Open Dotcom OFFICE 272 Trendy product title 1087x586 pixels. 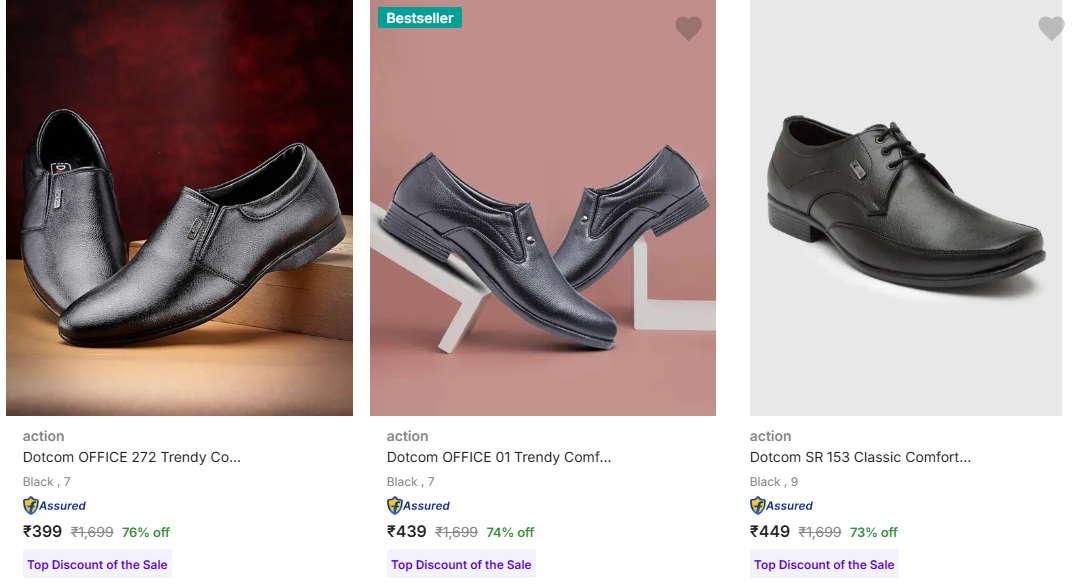132,457
